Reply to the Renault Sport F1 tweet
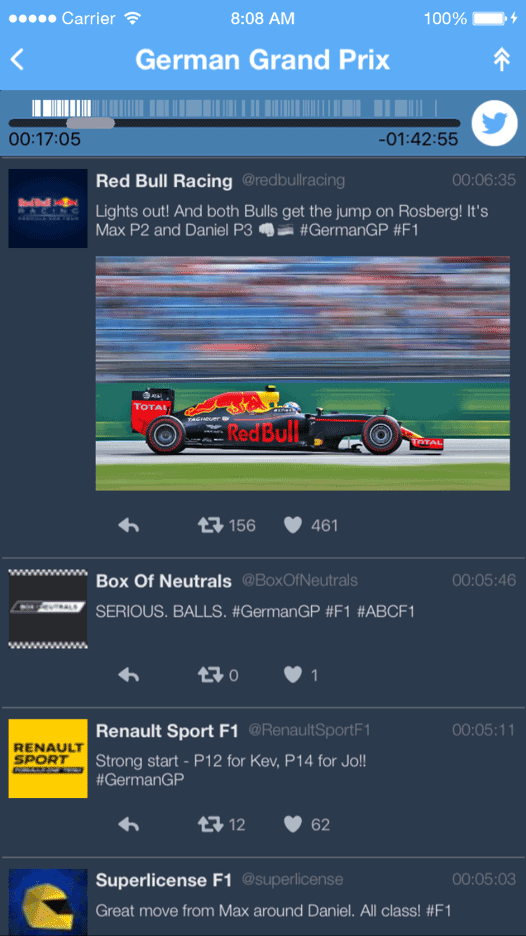 (x=129, y=824)
